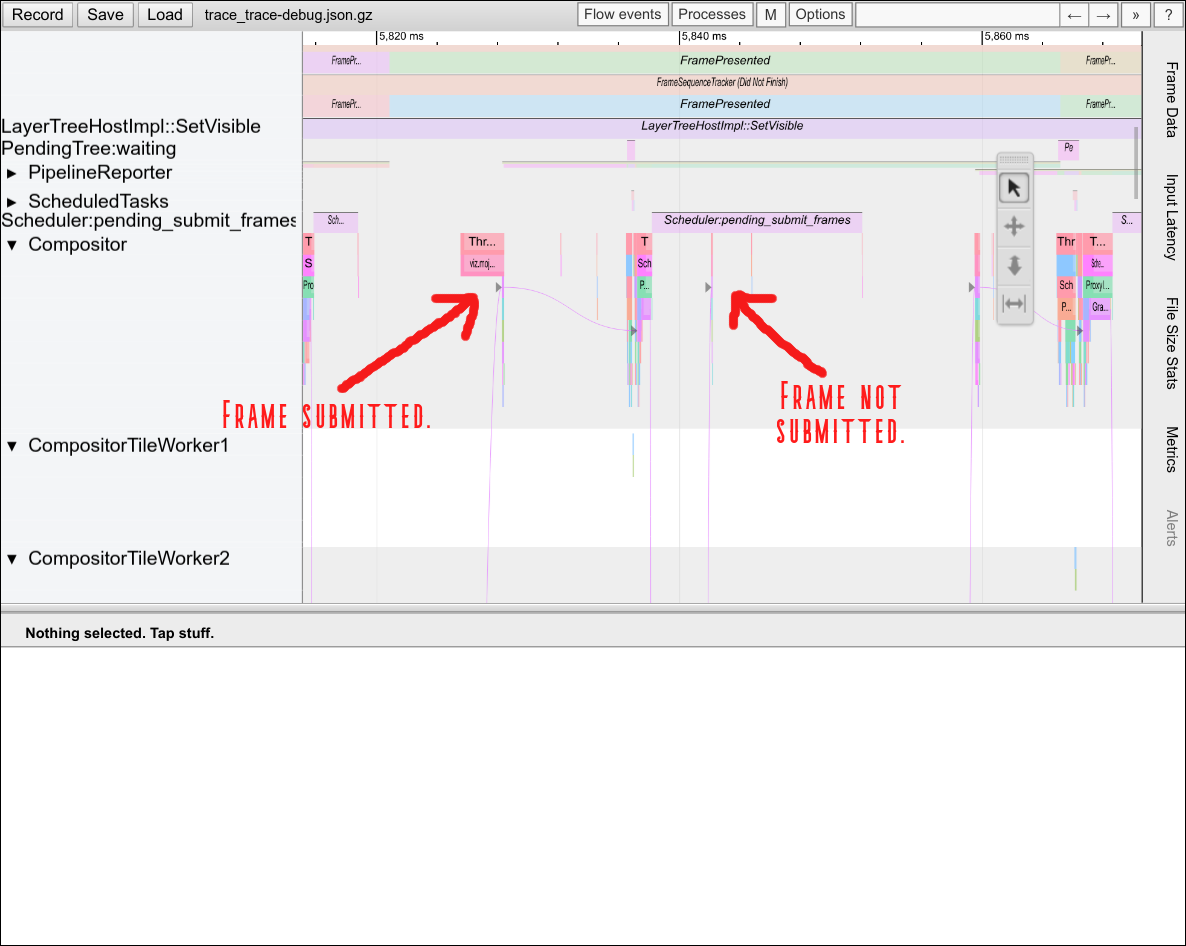Open help with the question mark button

coord(1167,15)
